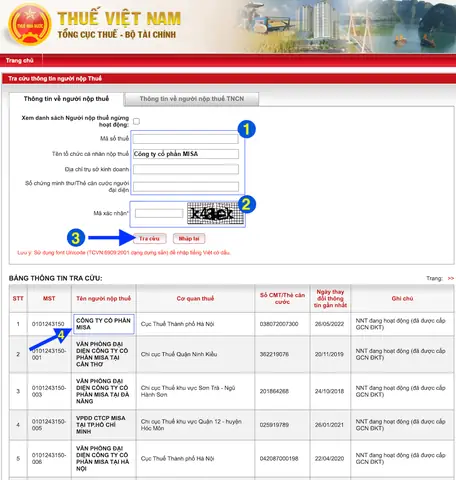
Task: Open VĂN PHÒNG ĐẠI DIỆN MISA TẠI ĐÀ NẴNG
Action: [x=102, y=391]
